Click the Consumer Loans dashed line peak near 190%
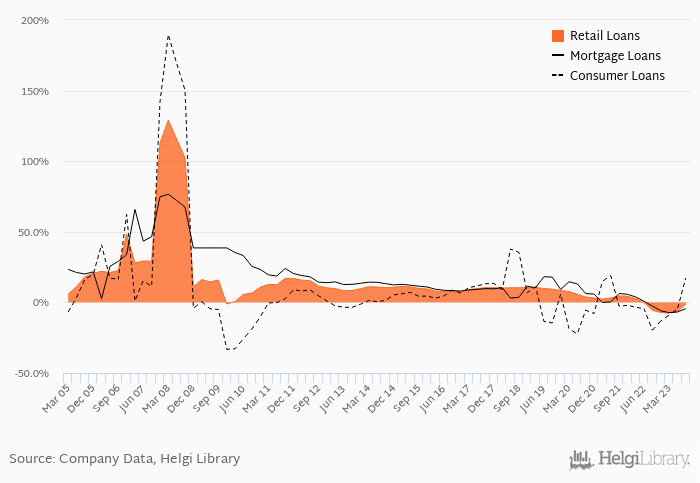The image size is (700, 483). [168, 36]
